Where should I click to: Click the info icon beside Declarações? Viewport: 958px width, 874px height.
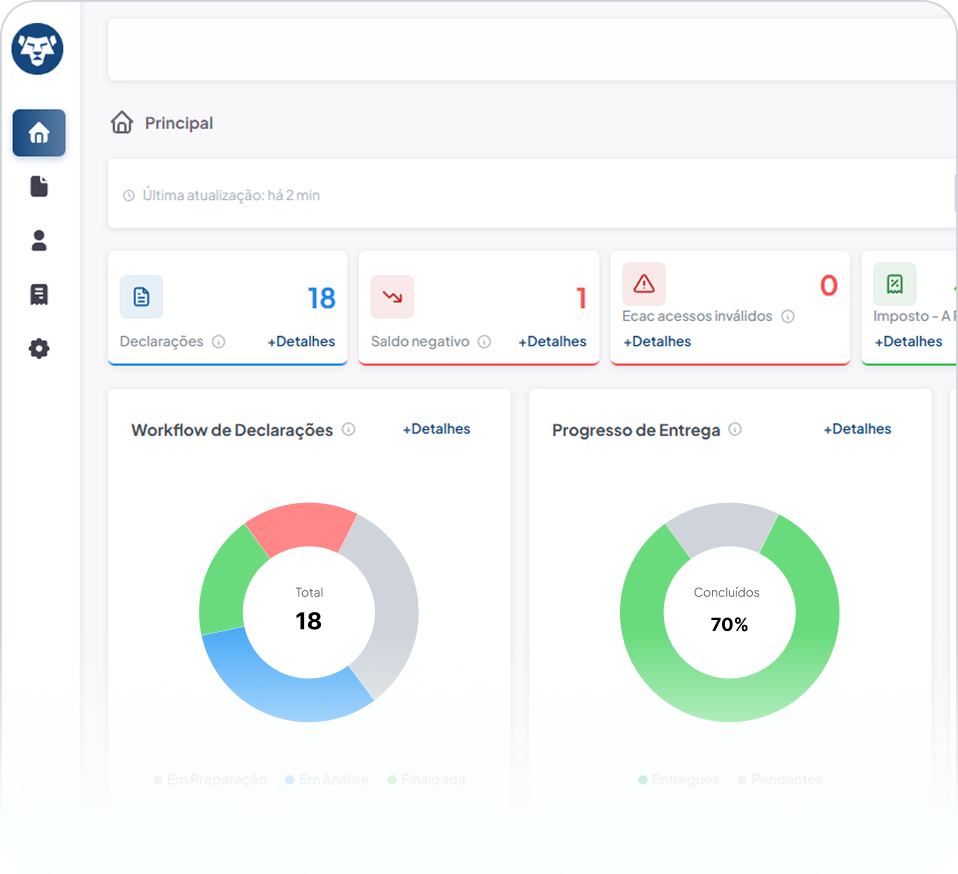(218, 342)
